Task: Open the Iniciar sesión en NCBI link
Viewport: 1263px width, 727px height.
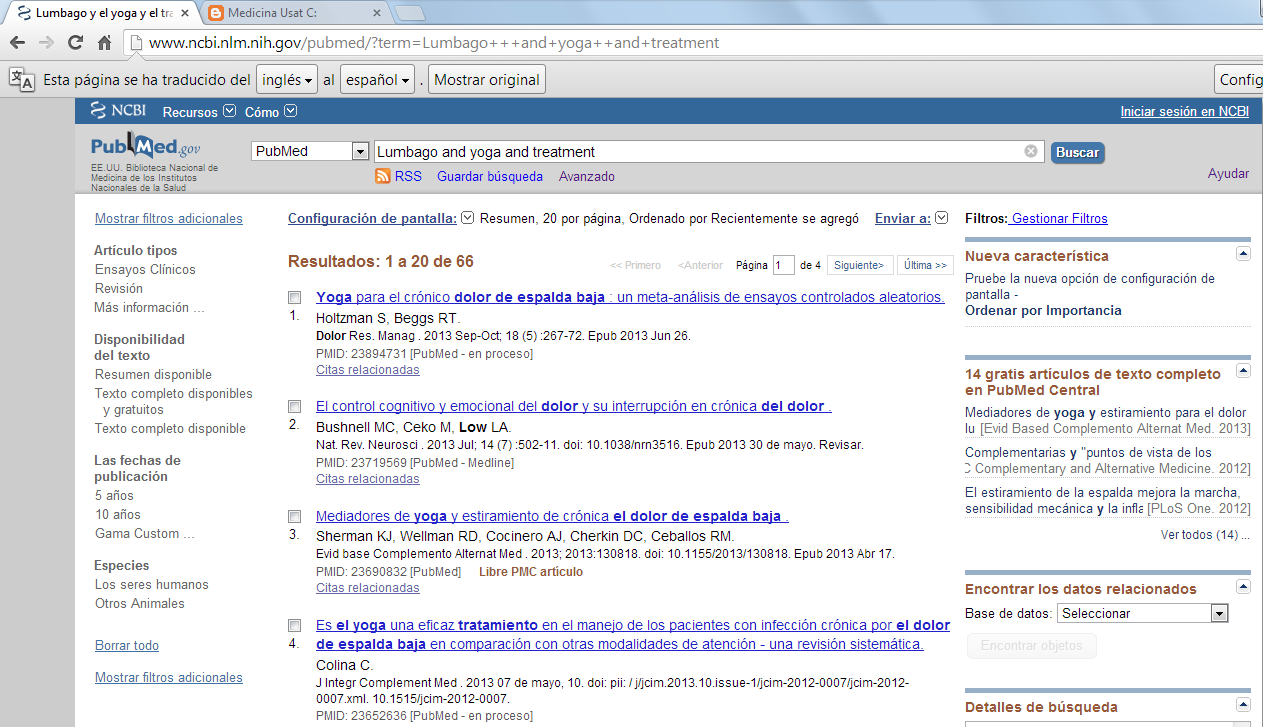Action: (1184, 112)
